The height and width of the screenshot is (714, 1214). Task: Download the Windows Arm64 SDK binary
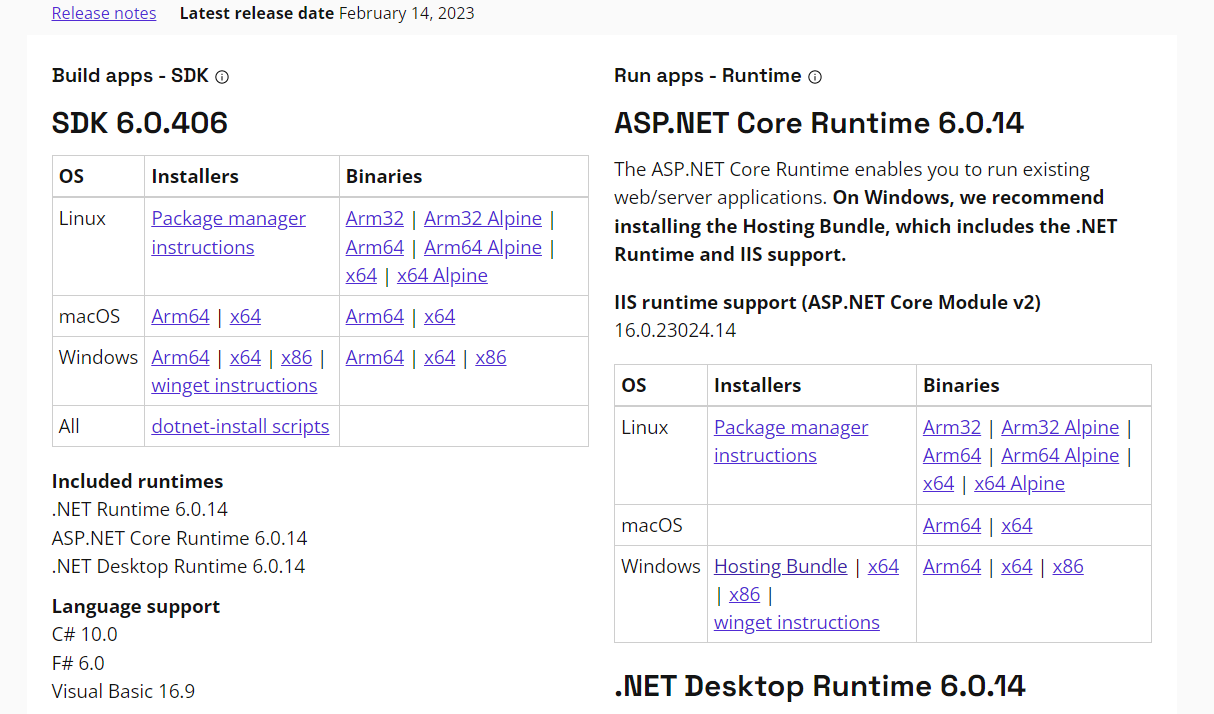point(375,356)
